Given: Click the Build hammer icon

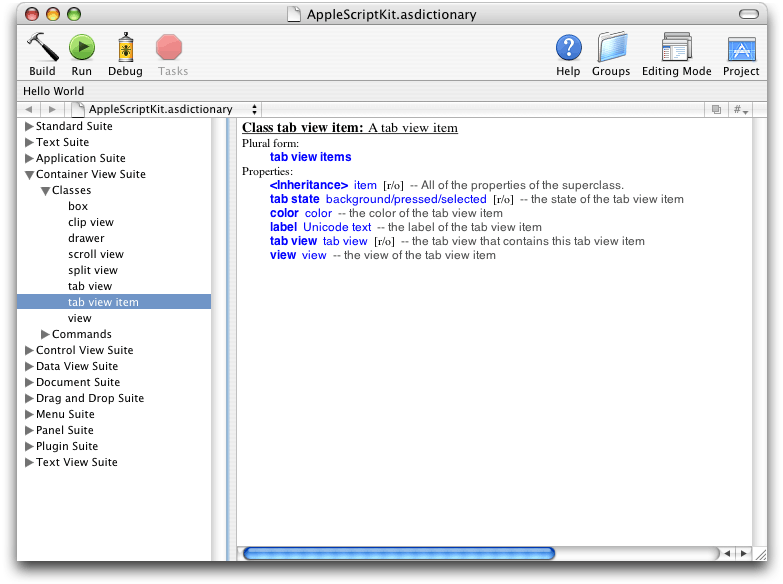Looking at the screenshot, I should 42,47.
